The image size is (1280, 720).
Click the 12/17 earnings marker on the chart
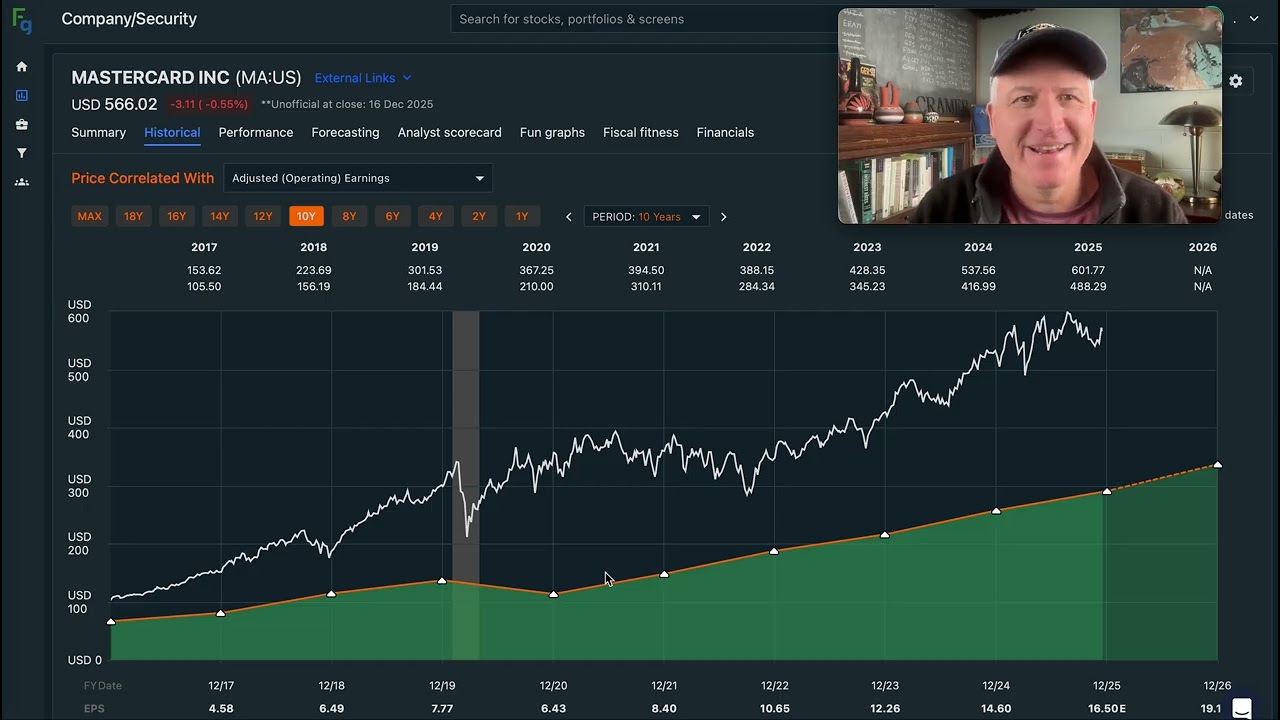pyautogui.click(x=221, y=613)
